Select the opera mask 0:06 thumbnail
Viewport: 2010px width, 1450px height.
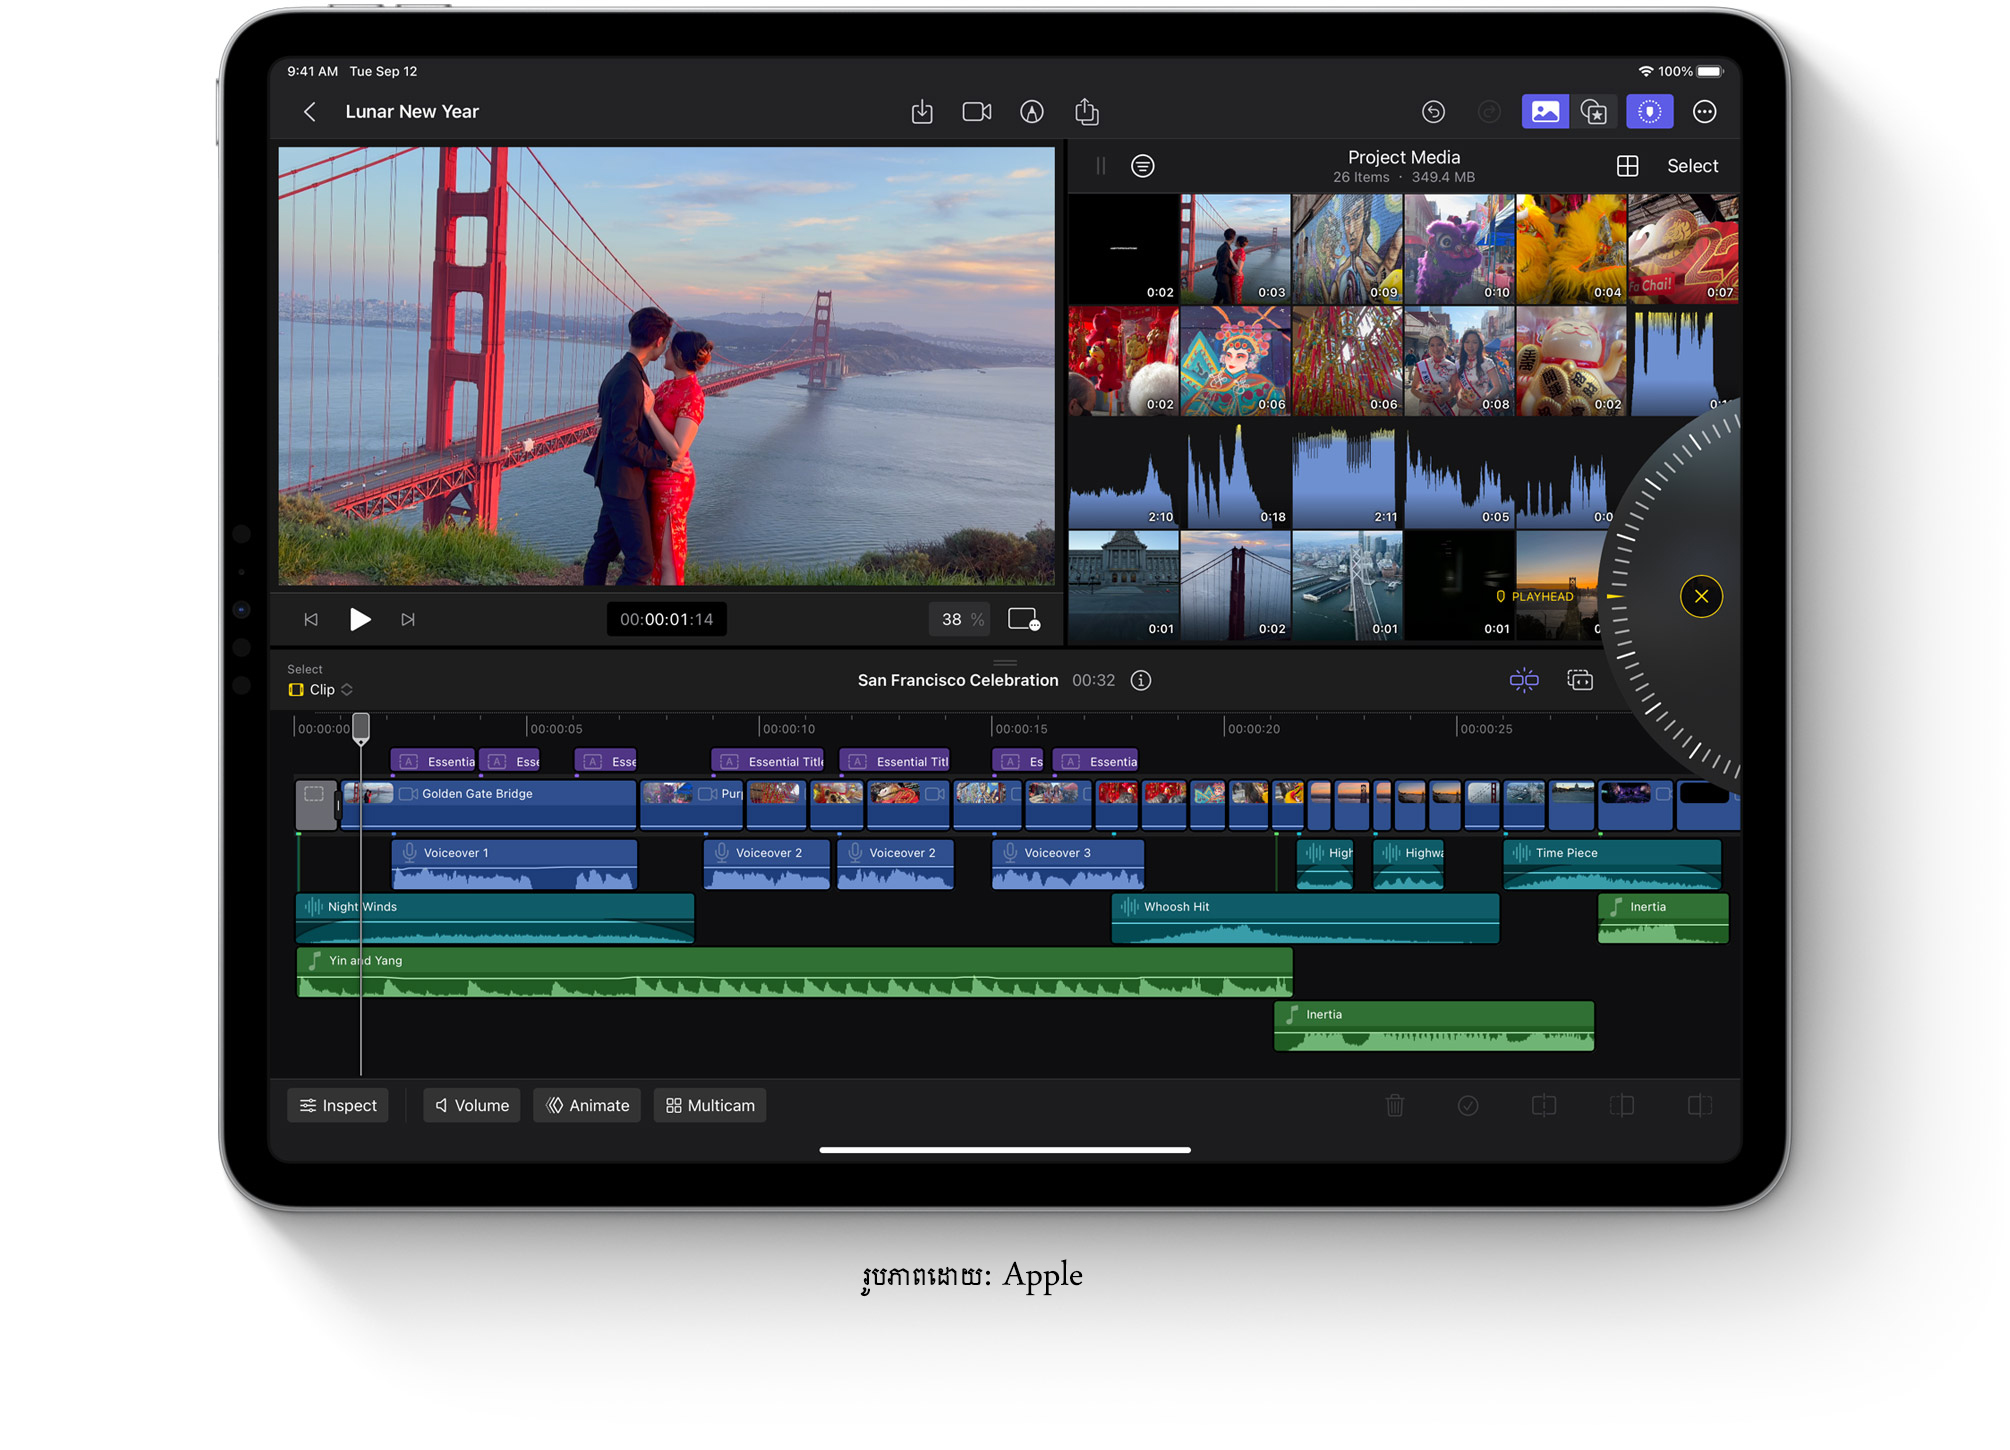coord(1235,361)
